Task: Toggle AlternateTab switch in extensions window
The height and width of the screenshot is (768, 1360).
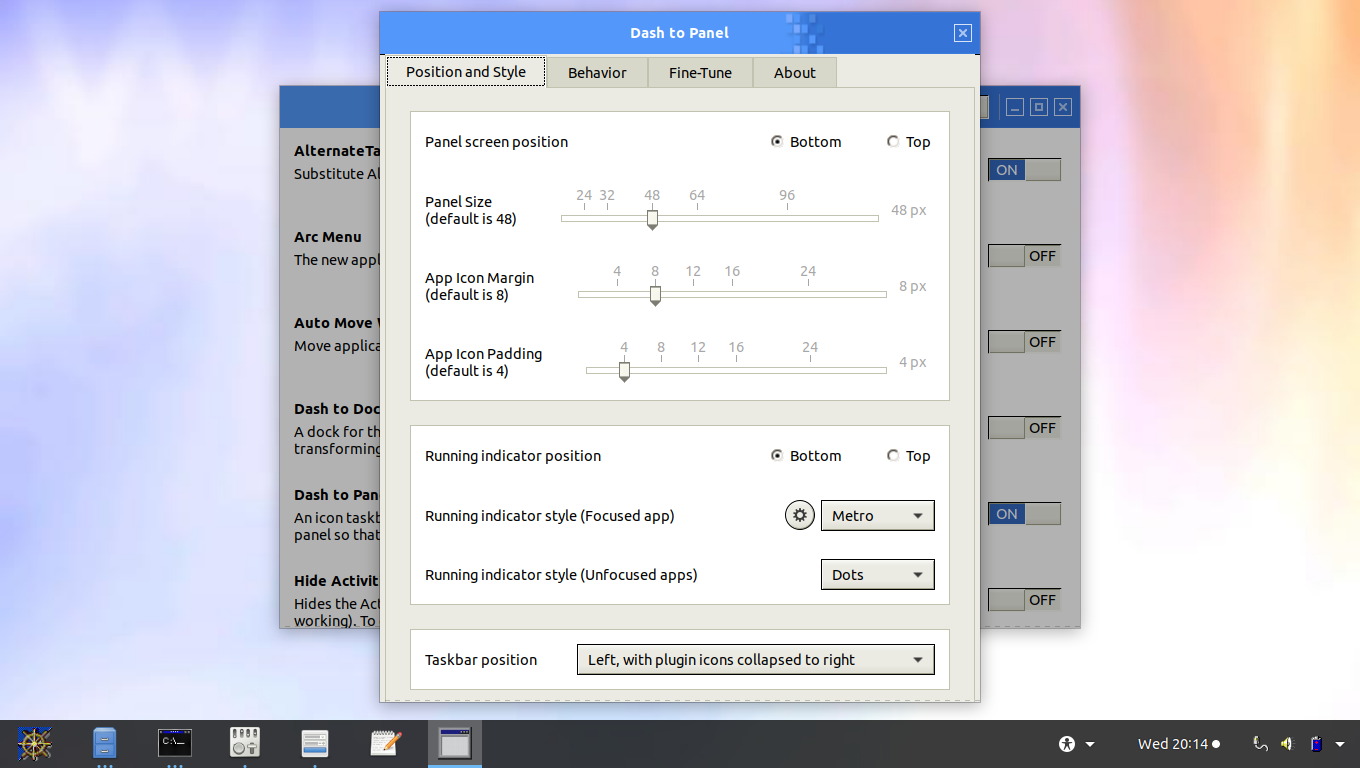Action: click(1024, 170)
